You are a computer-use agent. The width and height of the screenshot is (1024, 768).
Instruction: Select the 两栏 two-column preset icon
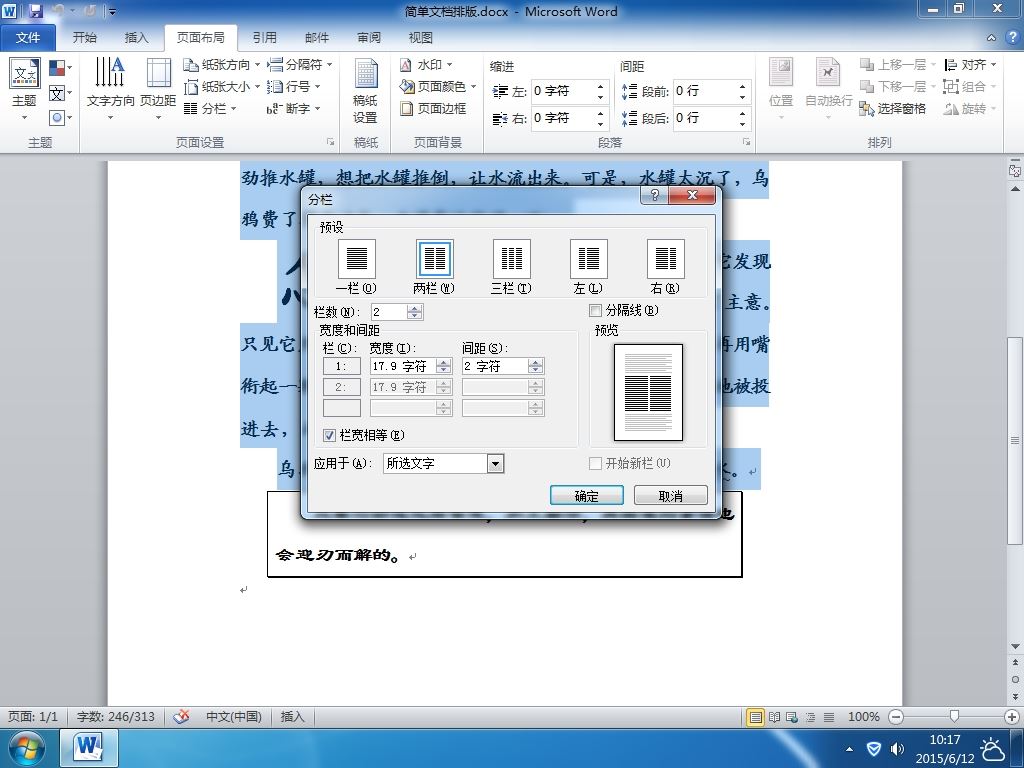434,259
